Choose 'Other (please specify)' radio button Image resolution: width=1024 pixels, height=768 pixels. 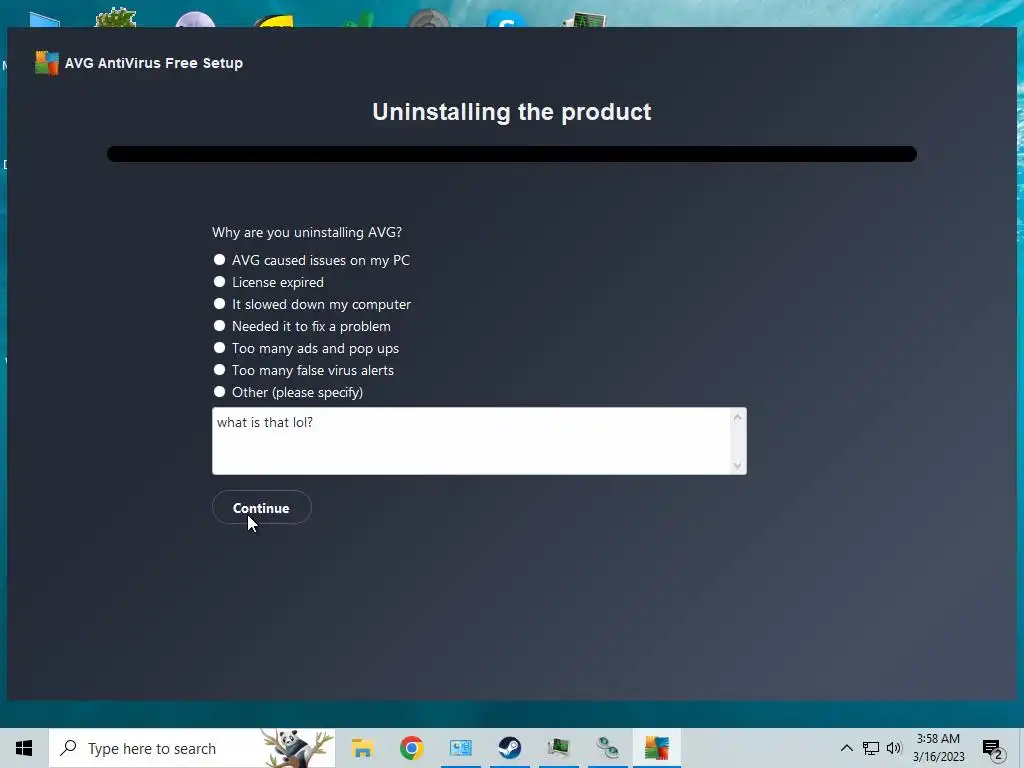(219, 392)
